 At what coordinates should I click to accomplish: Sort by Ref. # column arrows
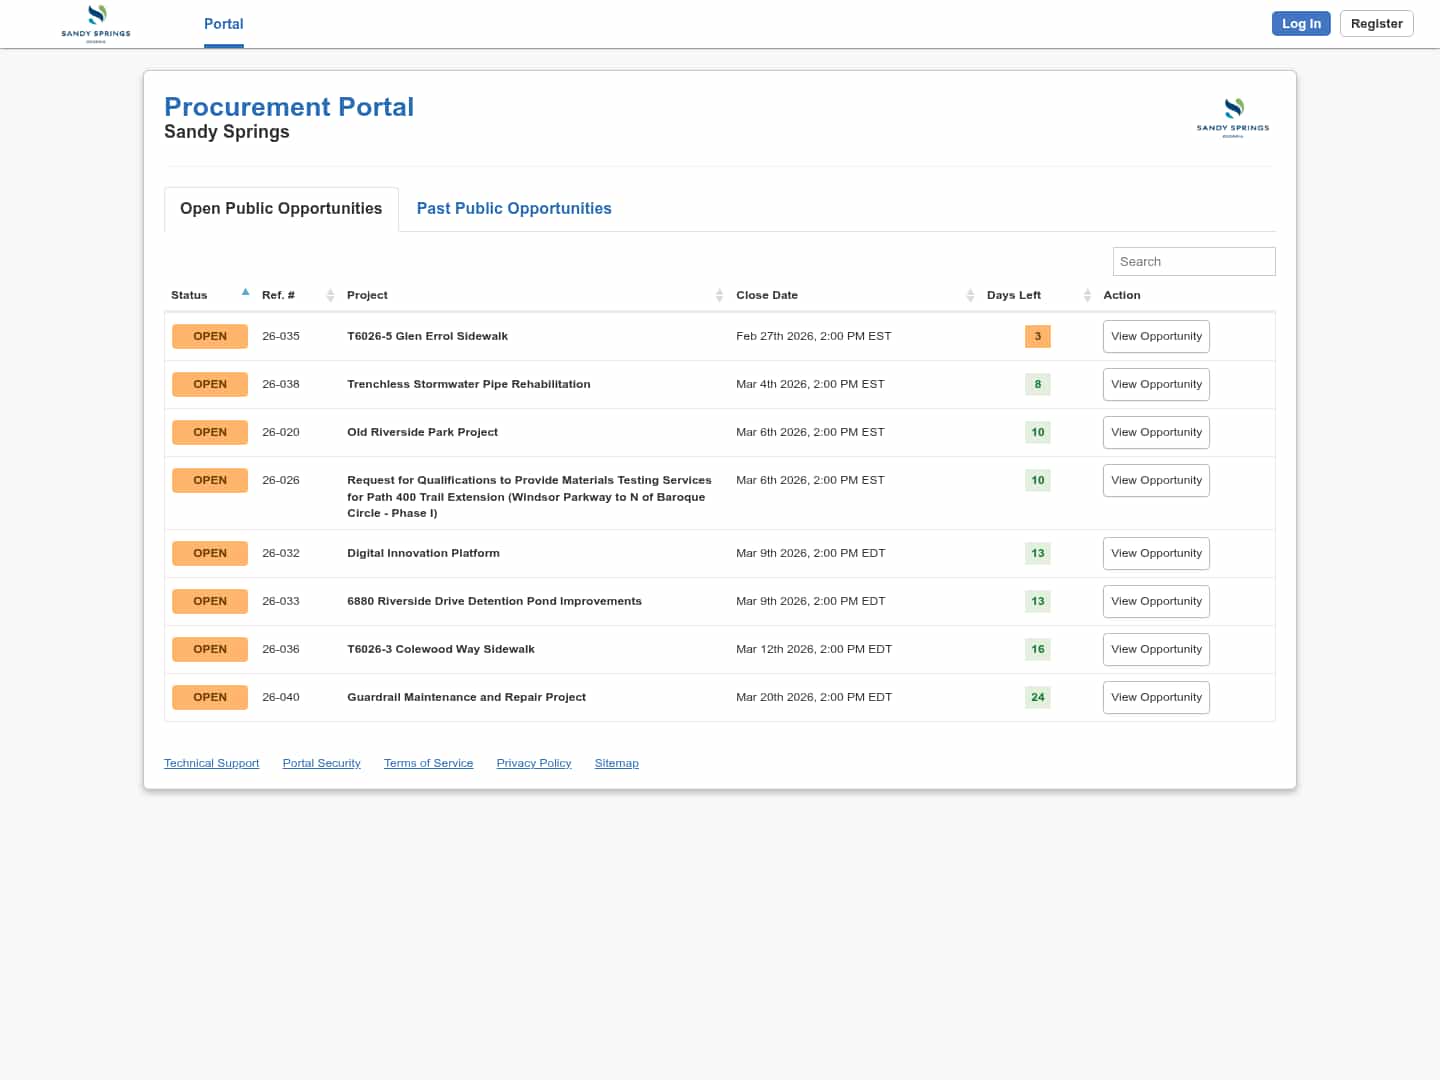[330, 295]
